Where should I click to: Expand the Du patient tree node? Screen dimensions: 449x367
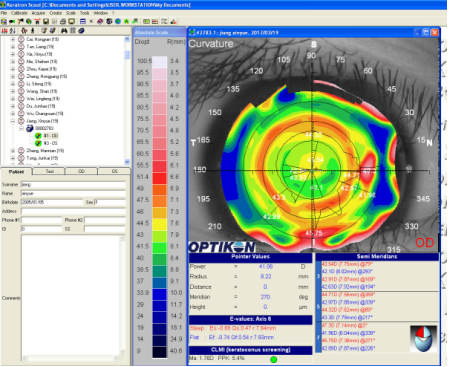[x=13, y=106]
